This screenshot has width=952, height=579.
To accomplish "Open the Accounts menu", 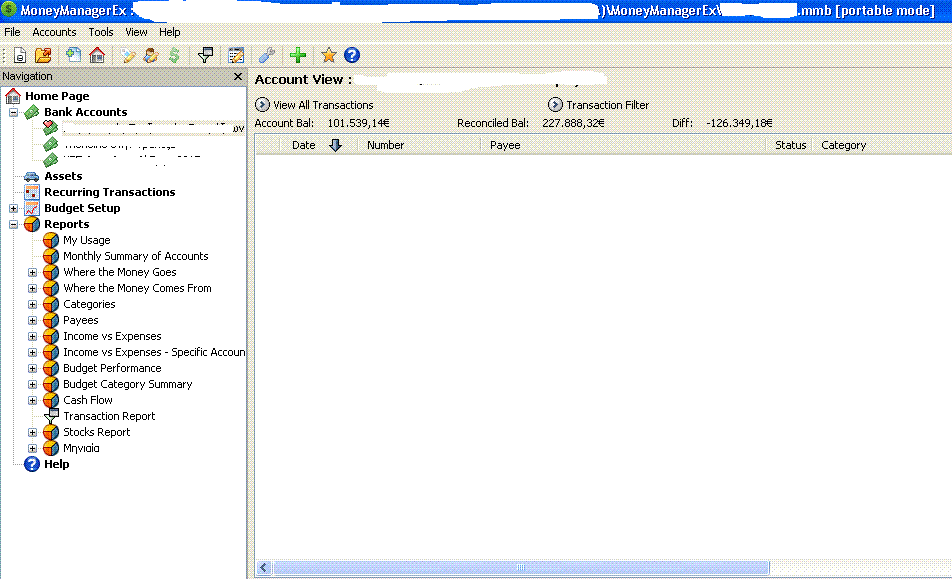I will click(54, 32).
